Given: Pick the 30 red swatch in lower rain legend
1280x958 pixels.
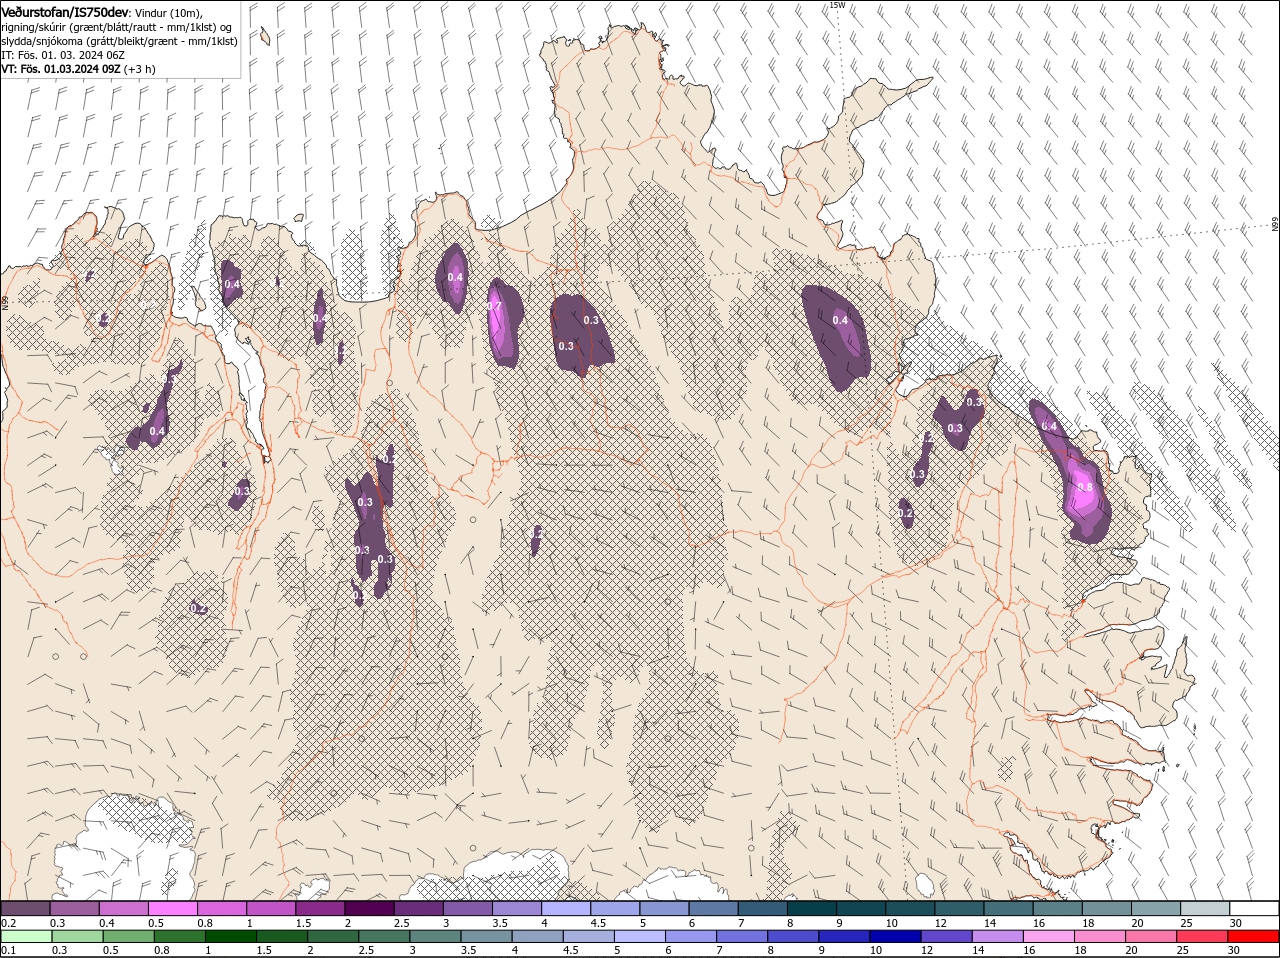Looking at the screenshot, I should [x=1253, y=936].
